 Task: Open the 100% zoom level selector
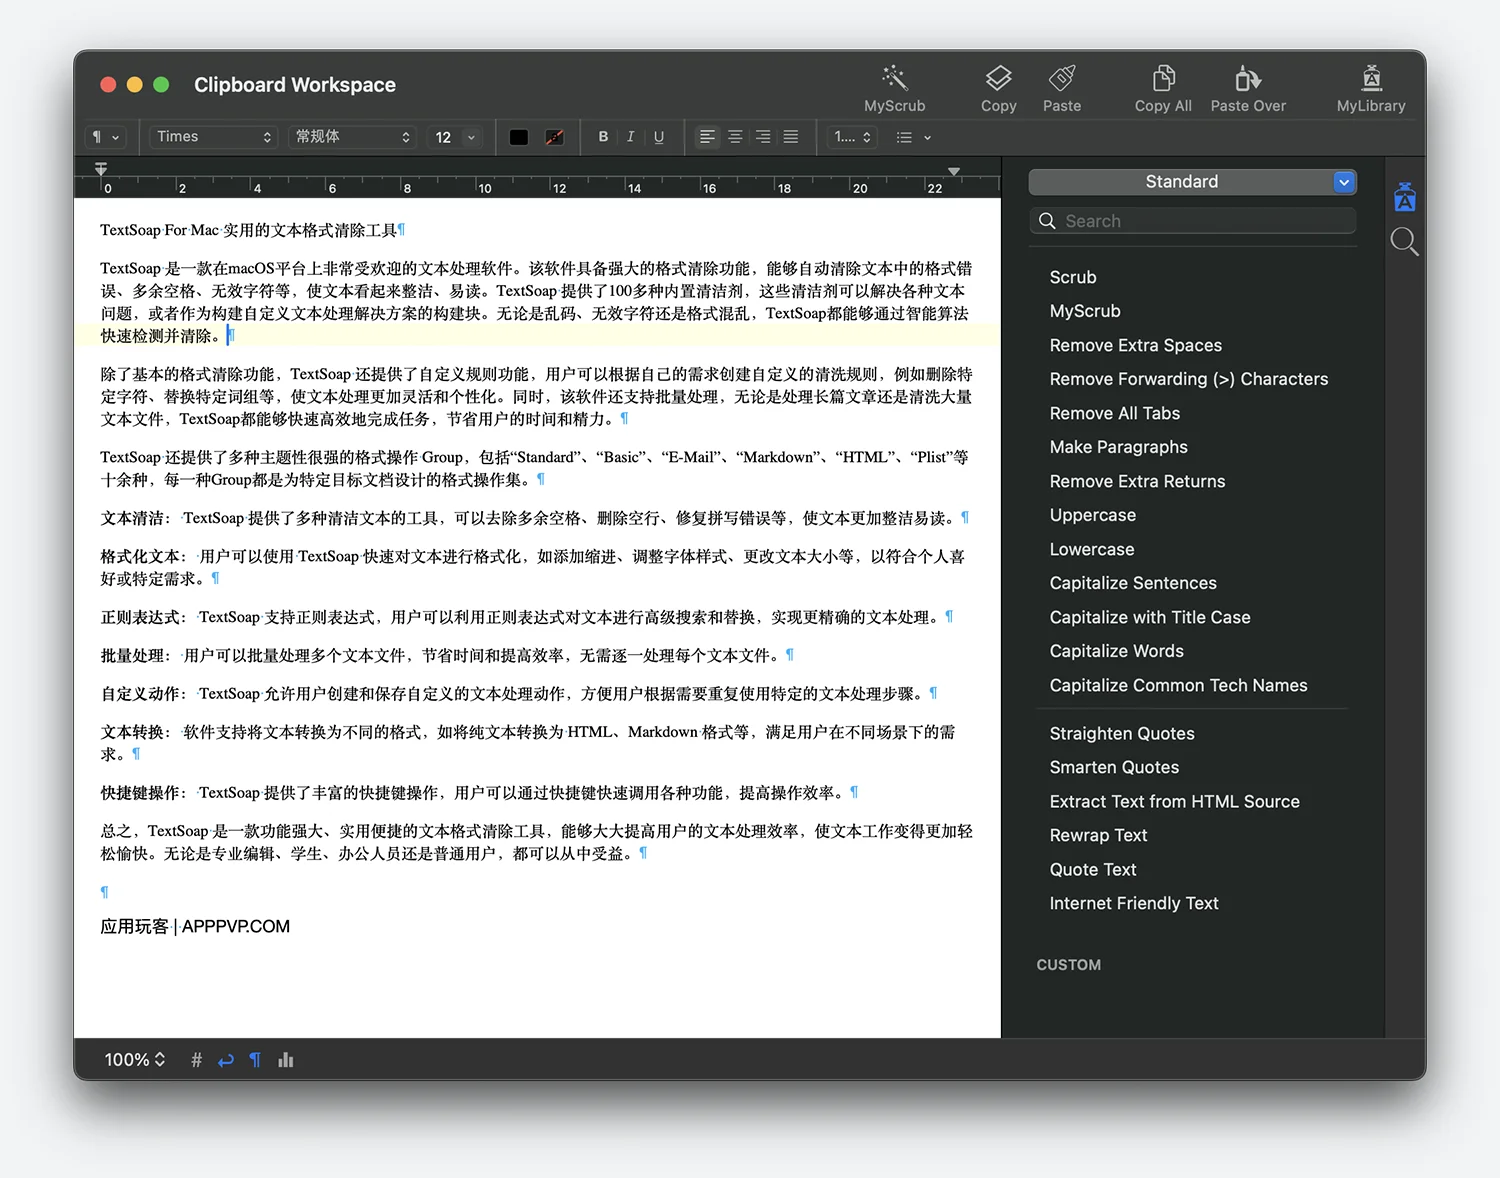[x=134, y=1060]
